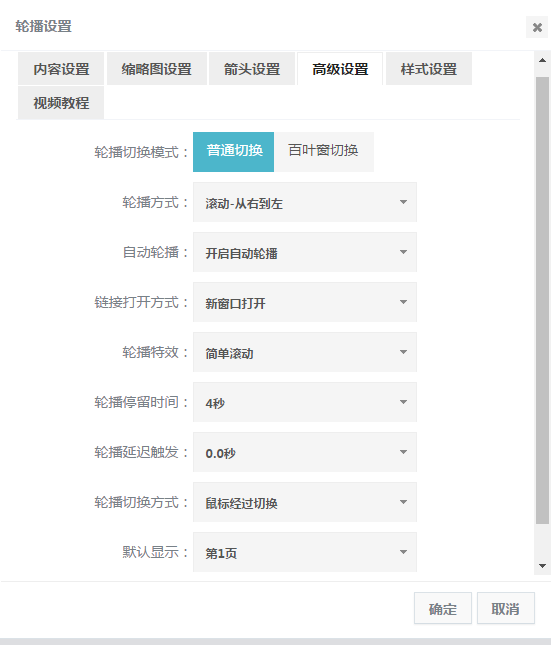Viewport: 551px width, 645px height.
Task: Click the 取消 button
Action: coord(506,608)
